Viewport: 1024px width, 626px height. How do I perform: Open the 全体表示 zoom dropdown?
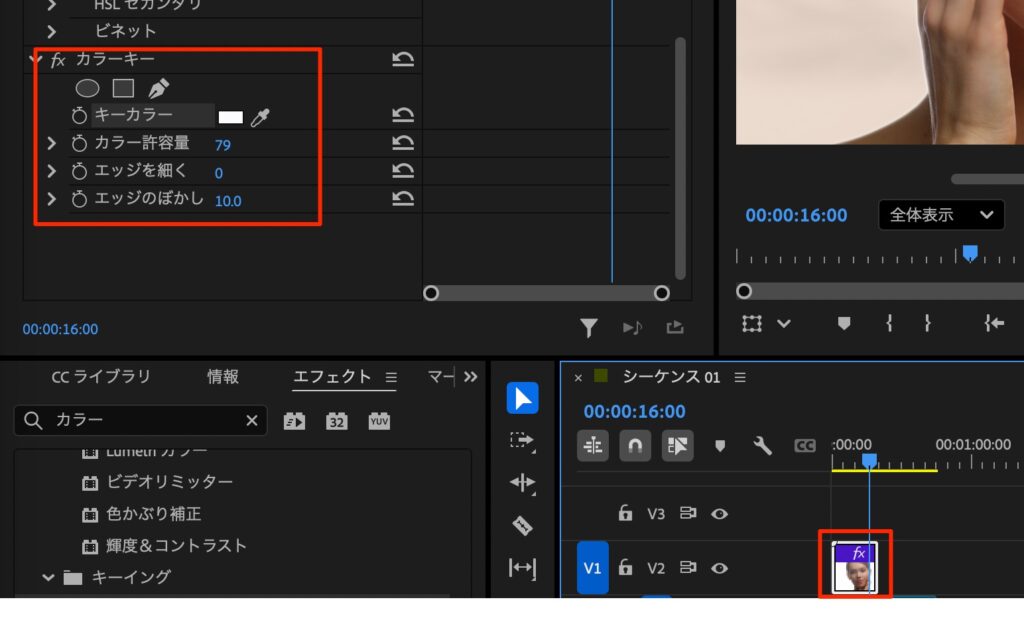coord(940,215)
